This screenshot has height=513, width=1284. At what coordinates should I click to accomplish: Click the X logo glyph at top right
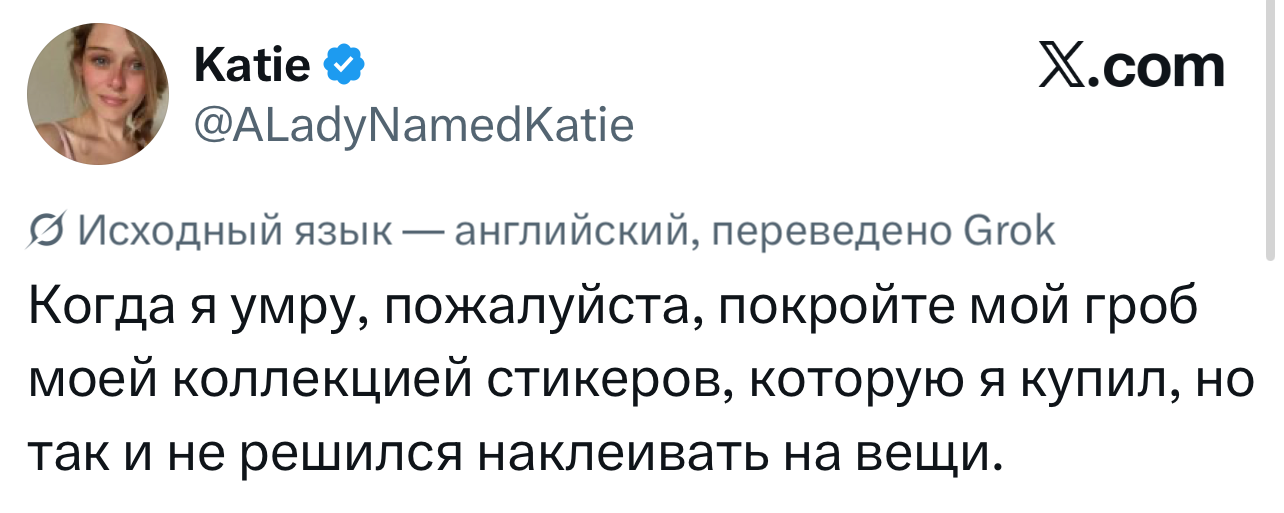click(1065, 67)
